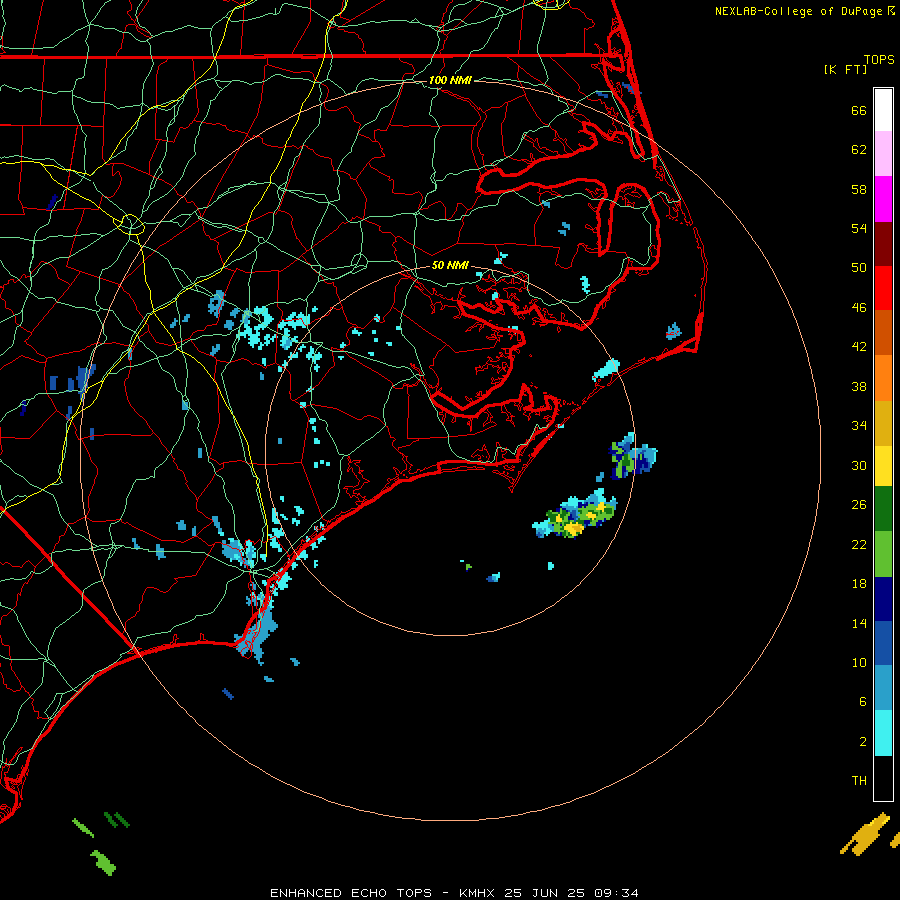Click the 42 legend value
The height and width of the screenshot is (900, 900).
(x=859, y=347)
